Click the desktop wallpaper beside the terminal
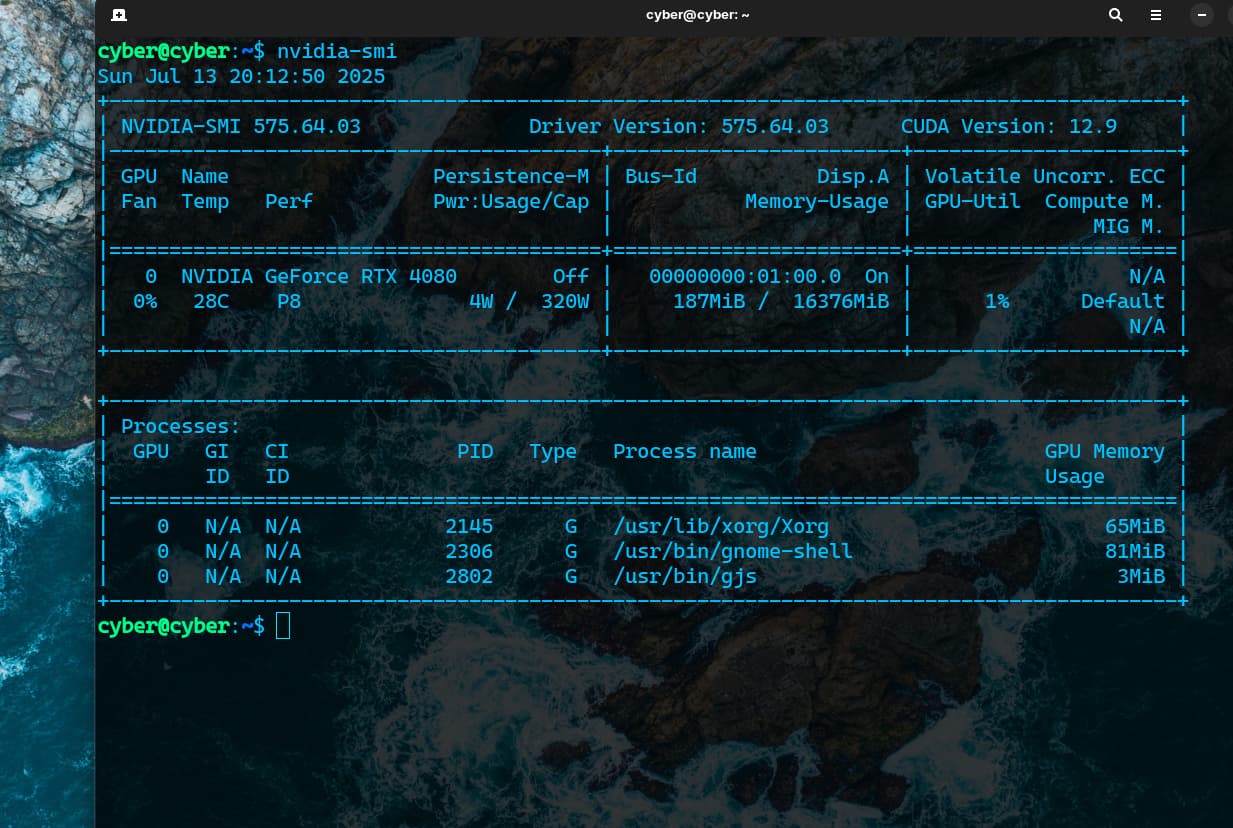1233x828 pixels. point(46,400)
